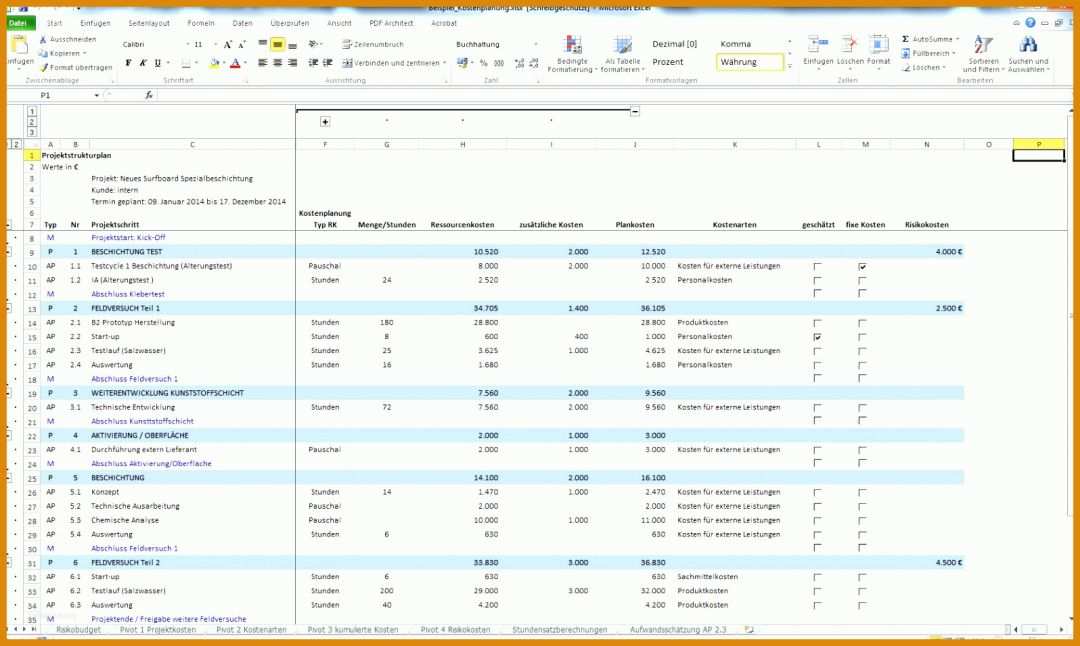Open the font size dropdown
The width and height of the screenshot is (1080, 646).
click(x=215, y=44)
